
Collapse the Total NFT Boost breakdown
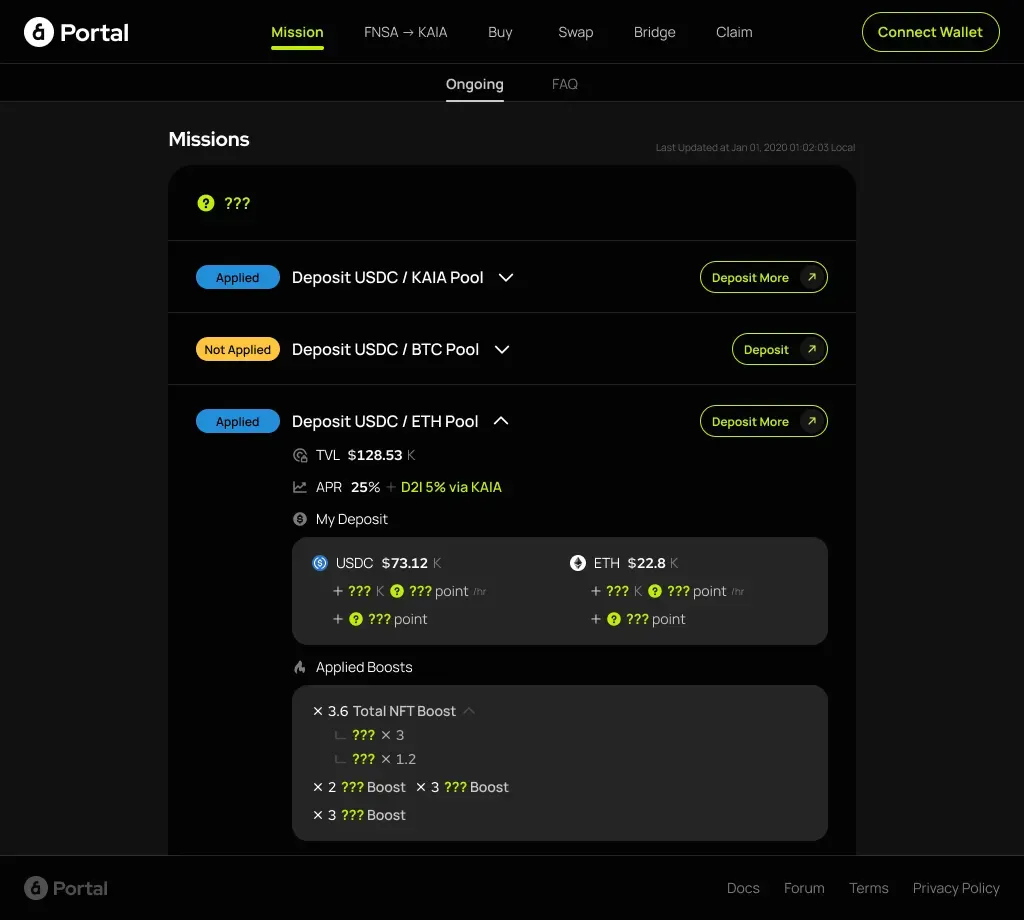click(469, 711)
